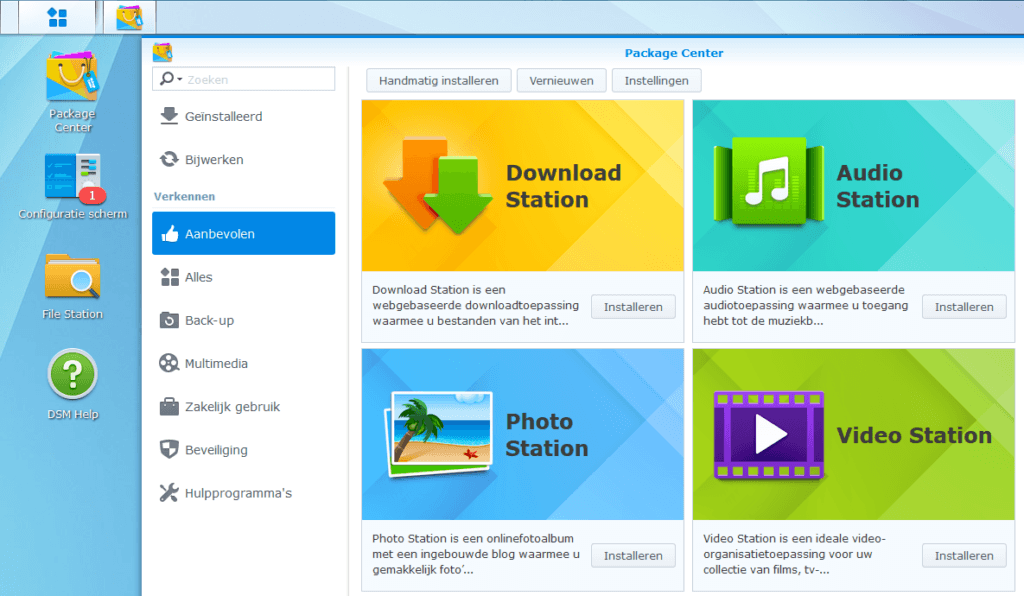The width and height of the screenshot is (1024, 596).
Task: Open the Photo Station banner title
Action: [x=547, y=435]
